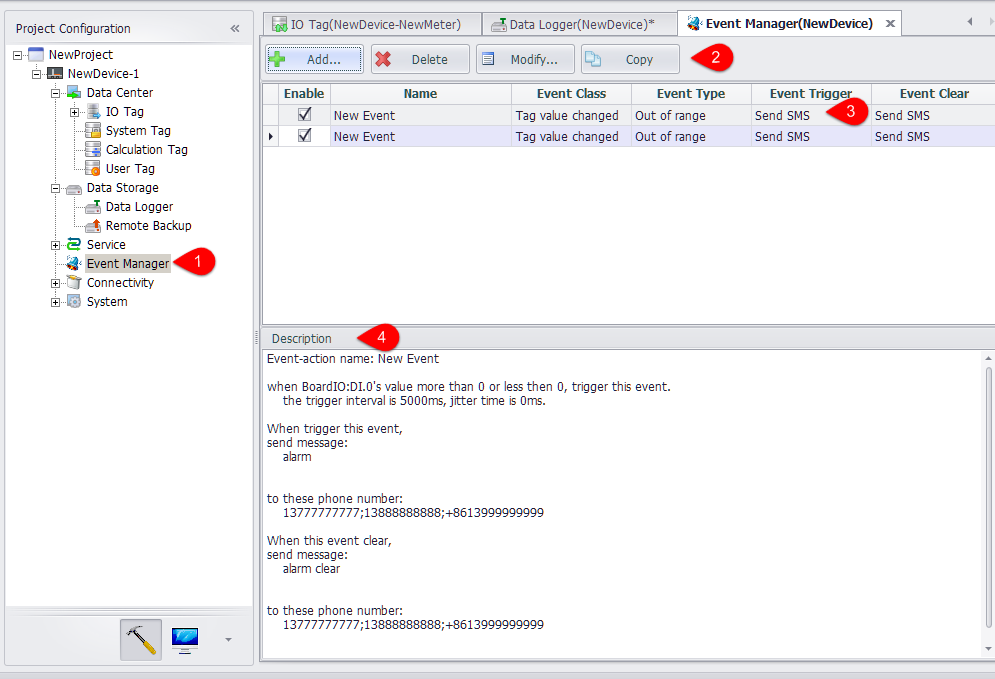Switch to IO Tag(NewDevice-NewMeter) tab
This screenshot has height=679, width=995.
(374, 24)
